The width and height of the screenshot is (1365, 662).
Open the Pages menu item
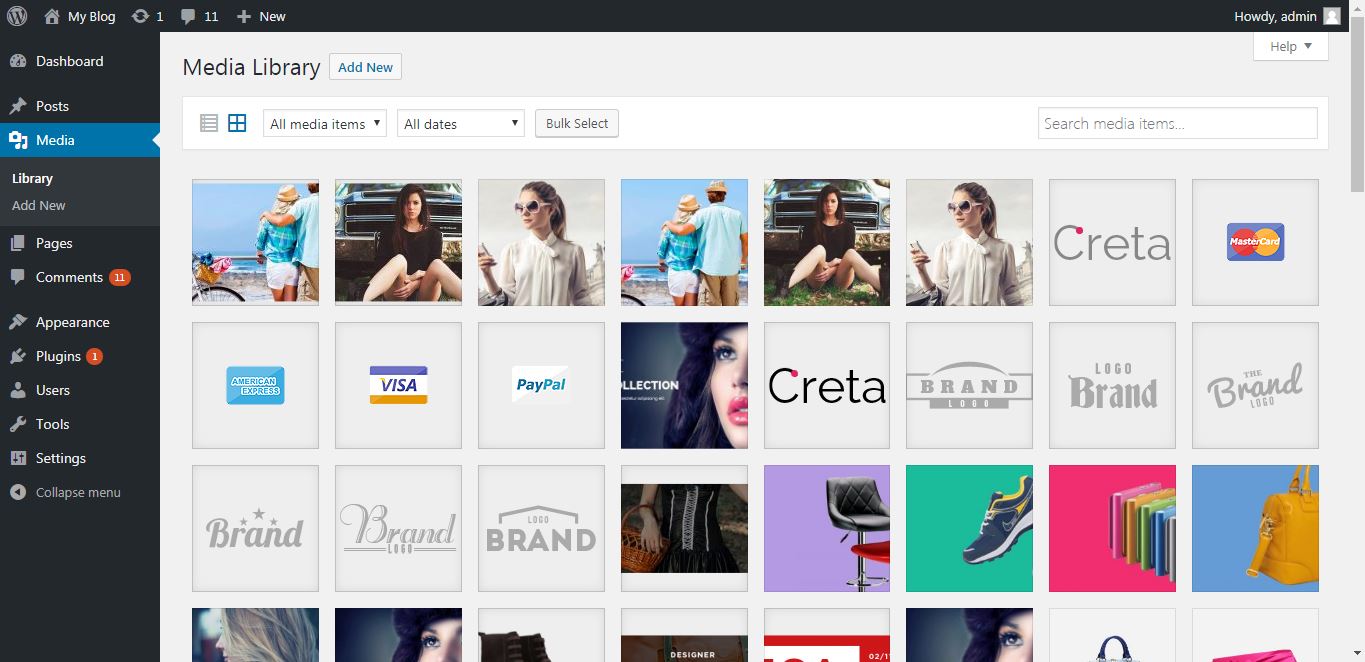(80, 243)
